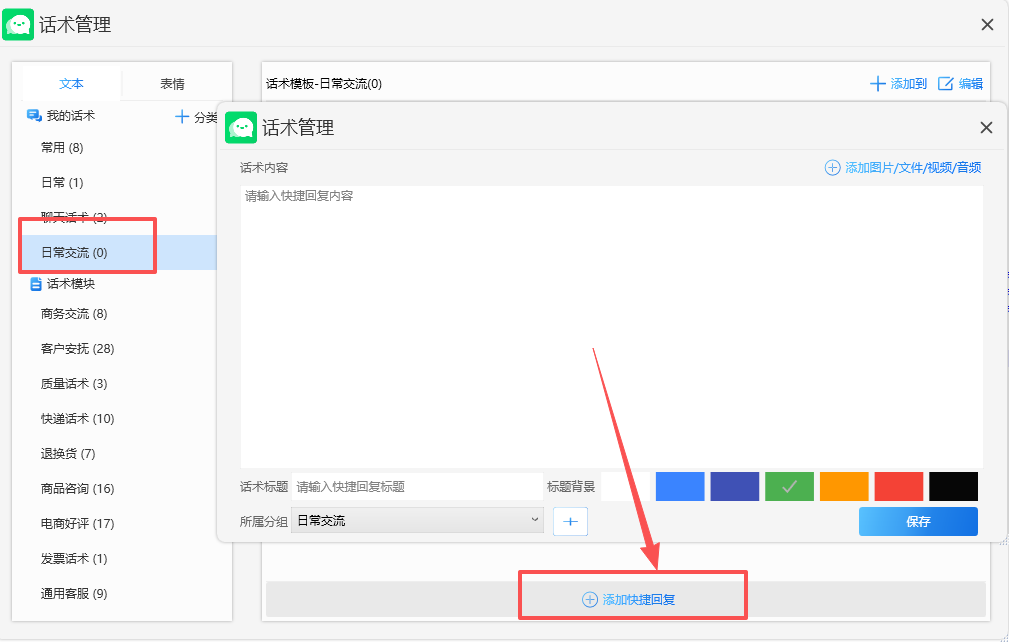The width and height of the screenshot is (1009, 642).
Task: Click the plus icon beside 添加到
Action: [879, 83]
